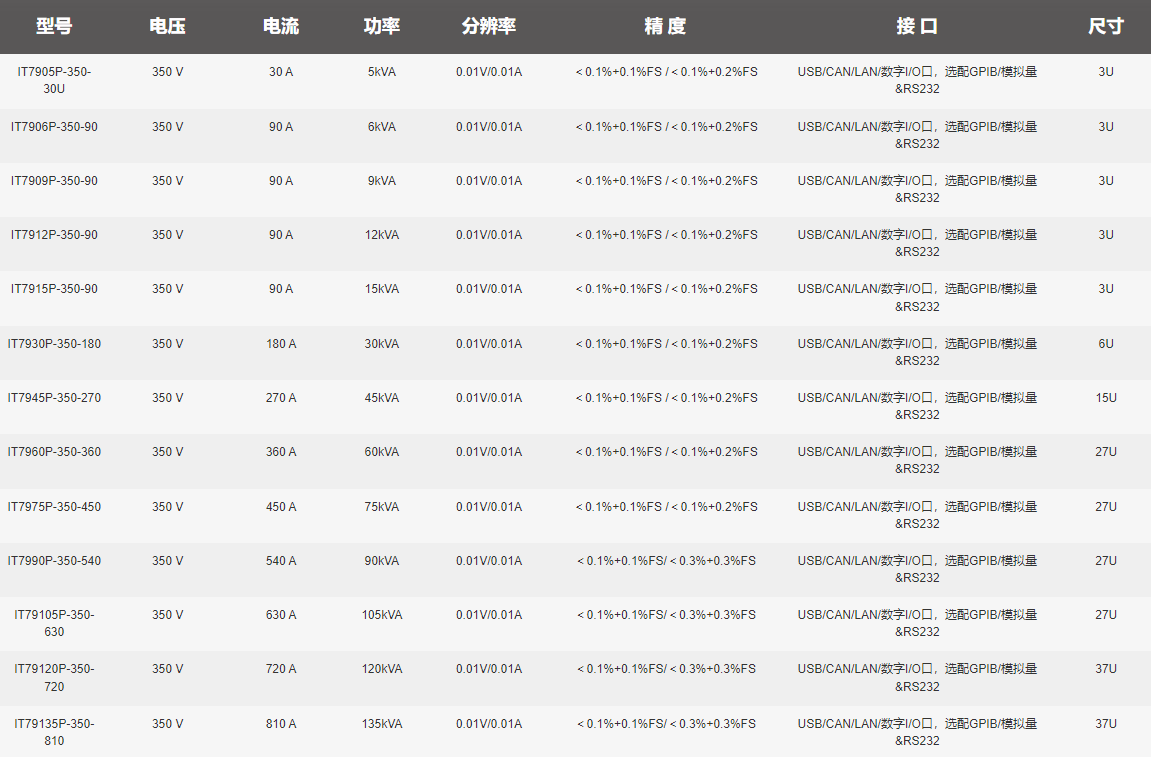Click the 12kVA power value
The height and width of the screenshot is (757, 1151).
pos(382,235)
